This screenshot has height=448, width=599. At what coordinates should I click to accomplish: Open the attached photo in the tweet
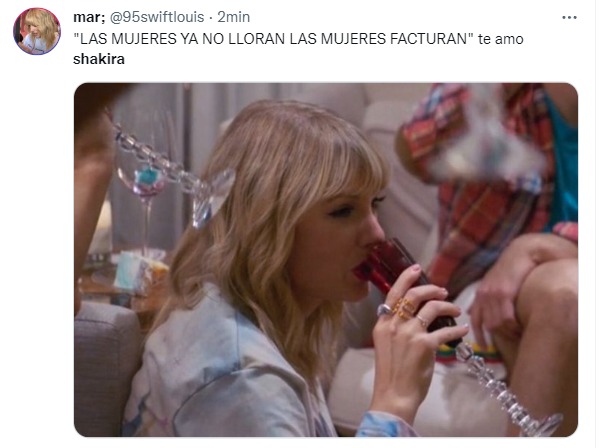point(326,260)
